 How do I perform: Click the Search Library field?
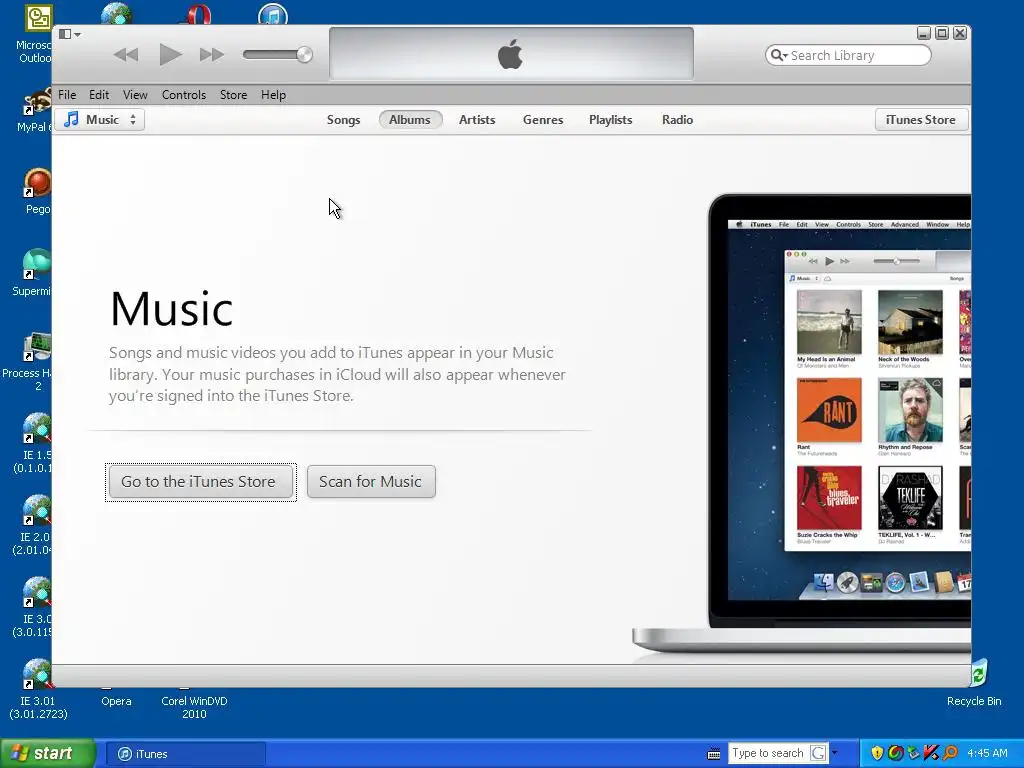(848, 56)
